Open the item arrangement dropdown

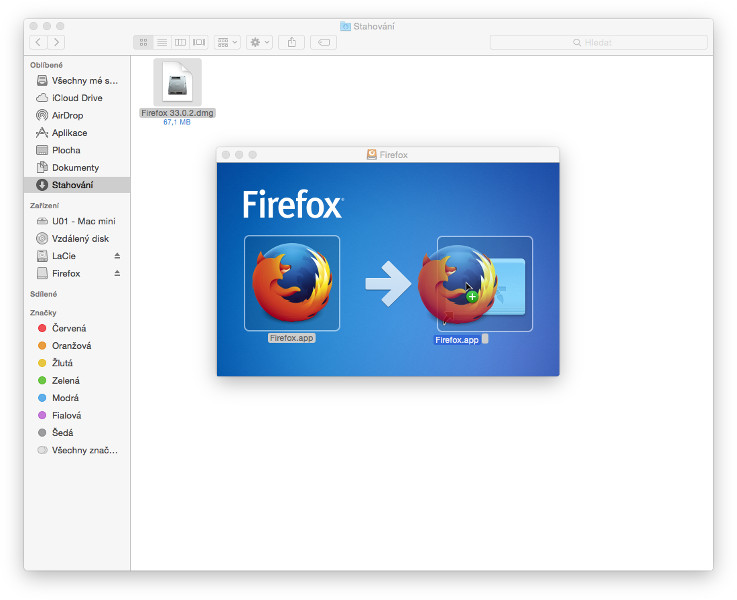pos(227,42)
